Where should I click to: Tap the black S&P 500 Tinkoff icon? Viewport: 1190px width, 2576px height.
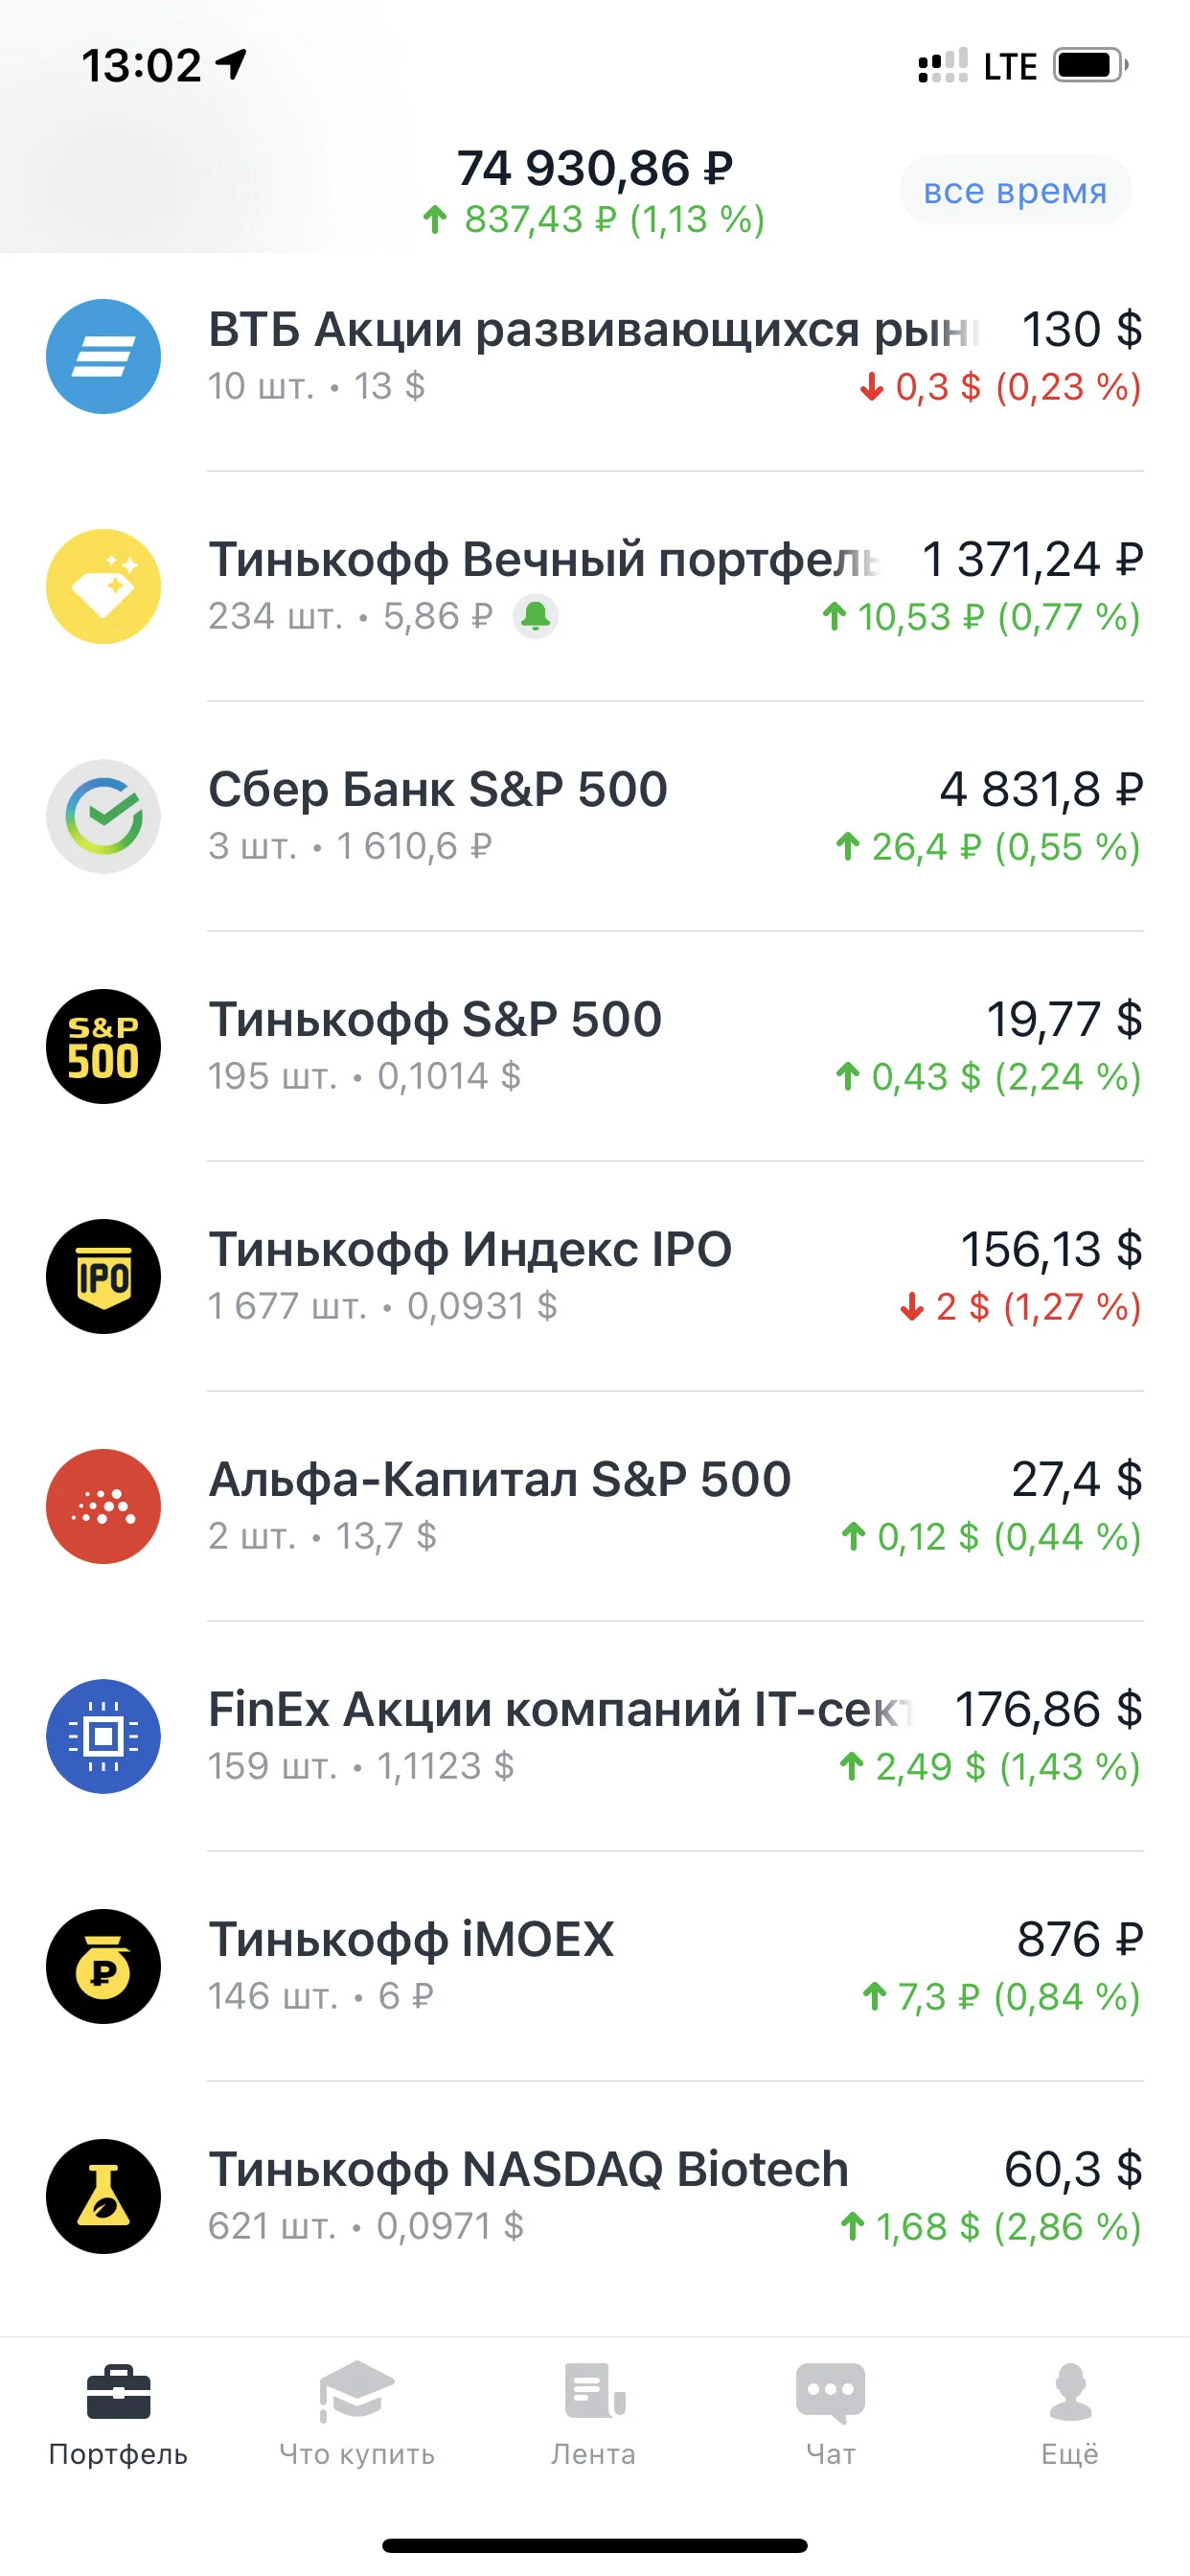click(103, 1046)
